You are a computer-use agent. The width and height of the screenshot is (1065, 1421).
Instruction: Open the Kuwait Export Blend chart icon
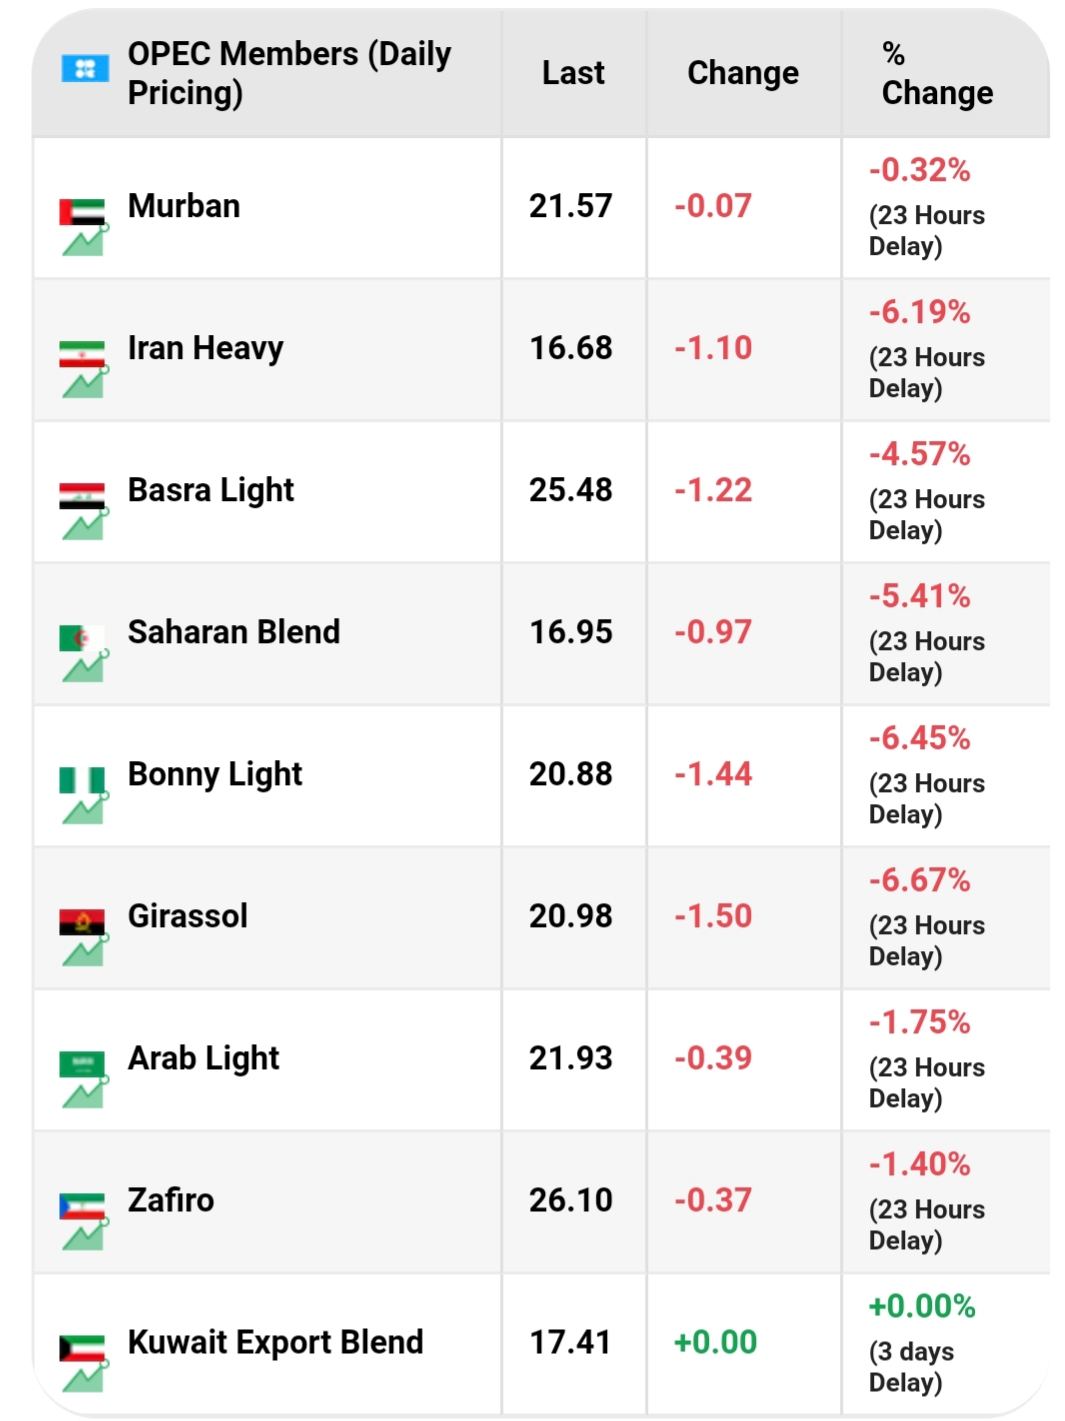85,1377
